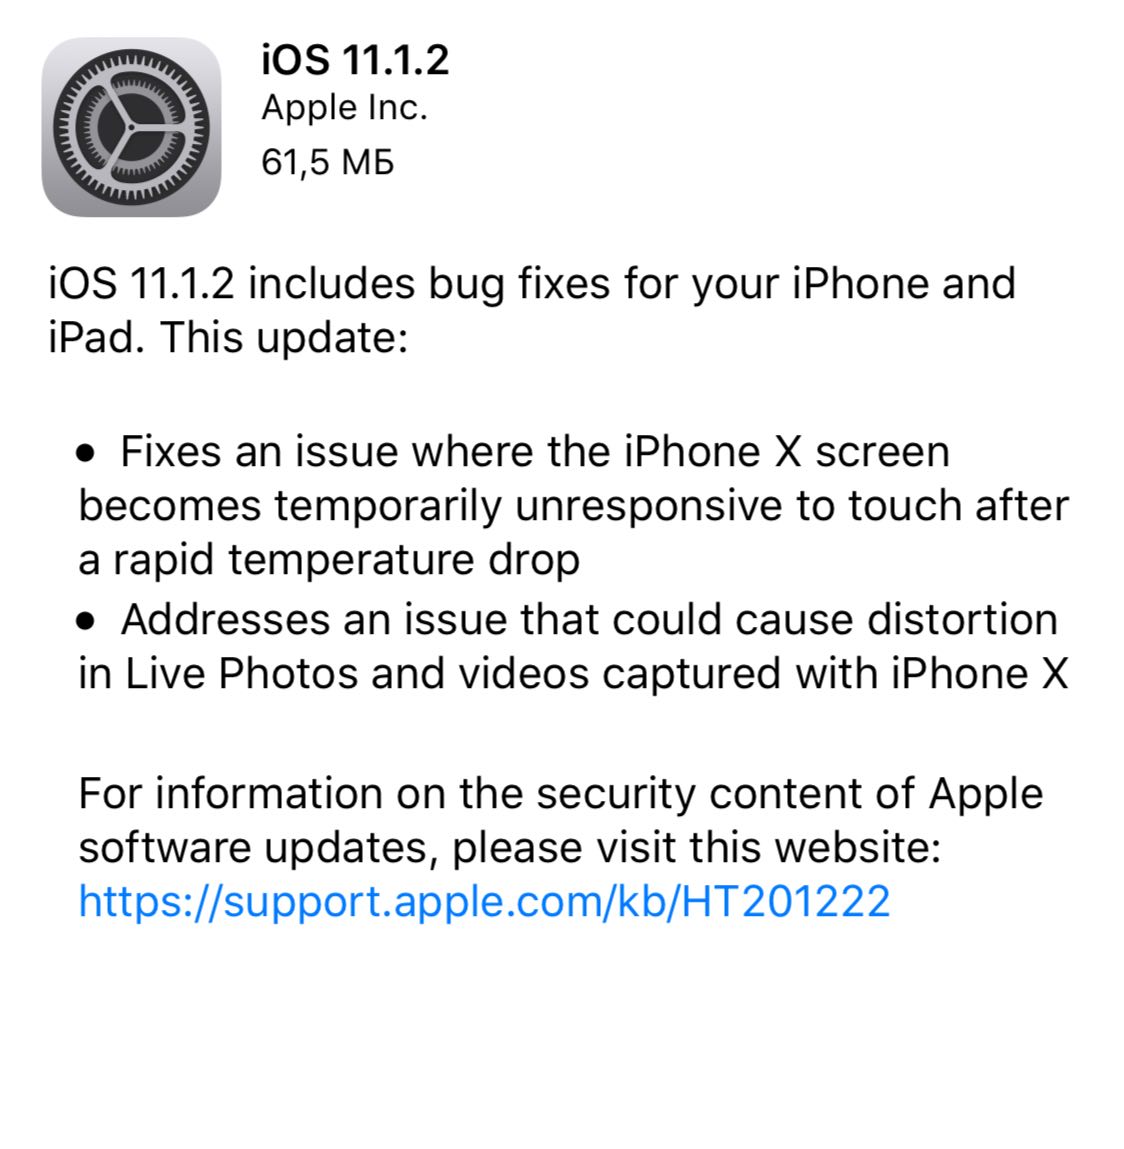This screenshot has height=1149, width=1124.
Task: Select the 'Addresses an issue that could cause distortion' line
Action: tap(589, 620)
